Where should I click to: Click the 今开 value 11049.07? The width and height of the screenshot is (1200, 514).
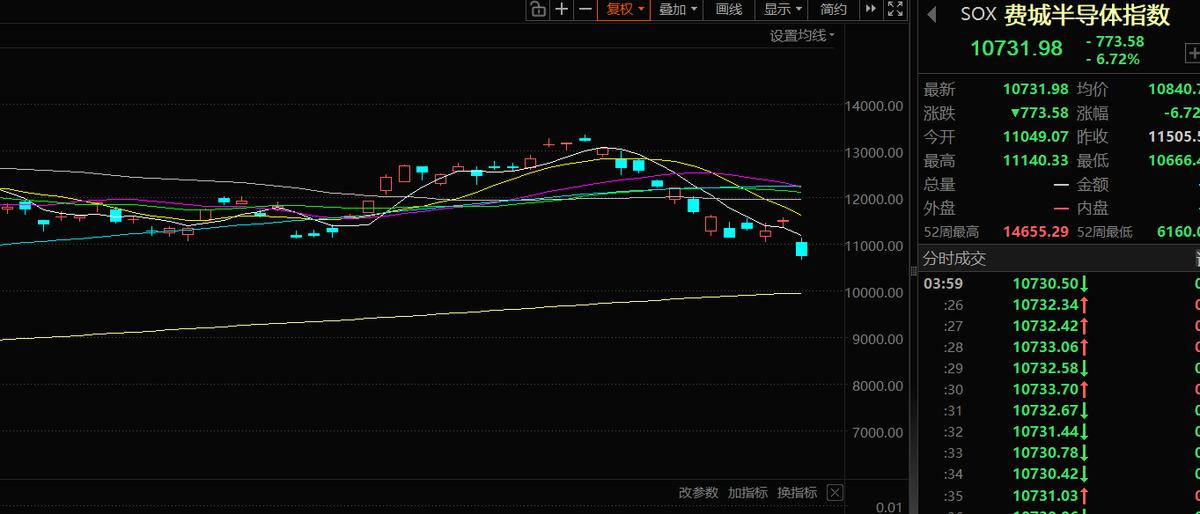point(1036,136)
